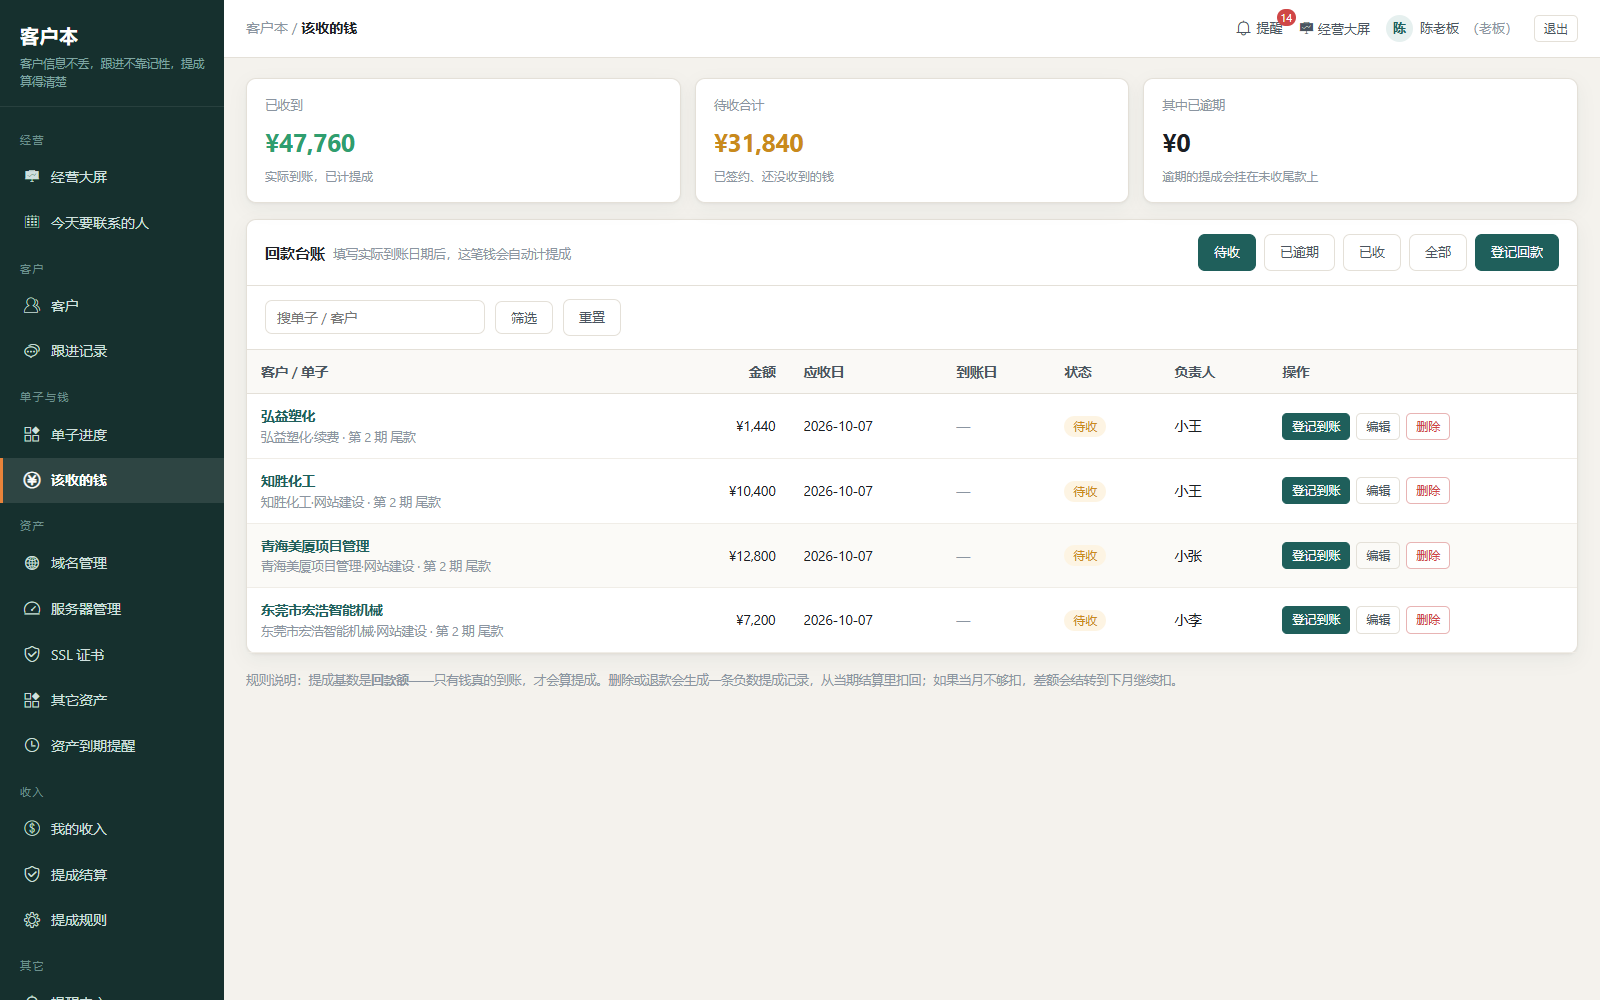Edit the 知胜化工 payment row

[1378, 491]
